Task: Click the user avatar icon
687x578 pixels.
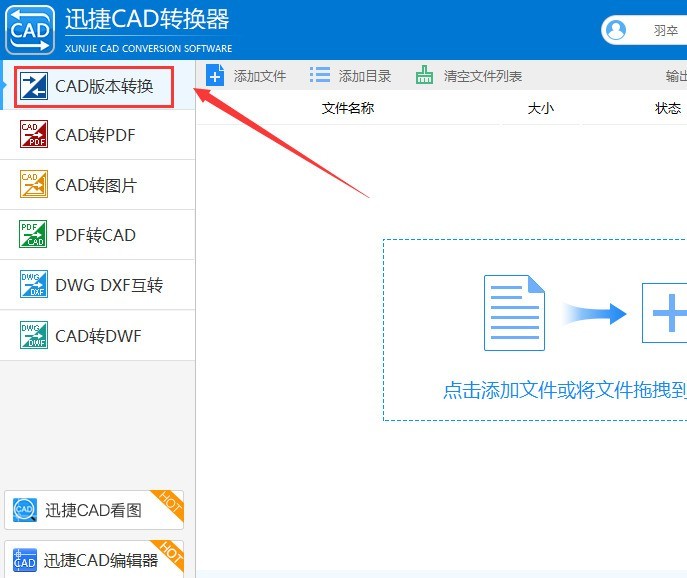Action: [x=617, y=30]
